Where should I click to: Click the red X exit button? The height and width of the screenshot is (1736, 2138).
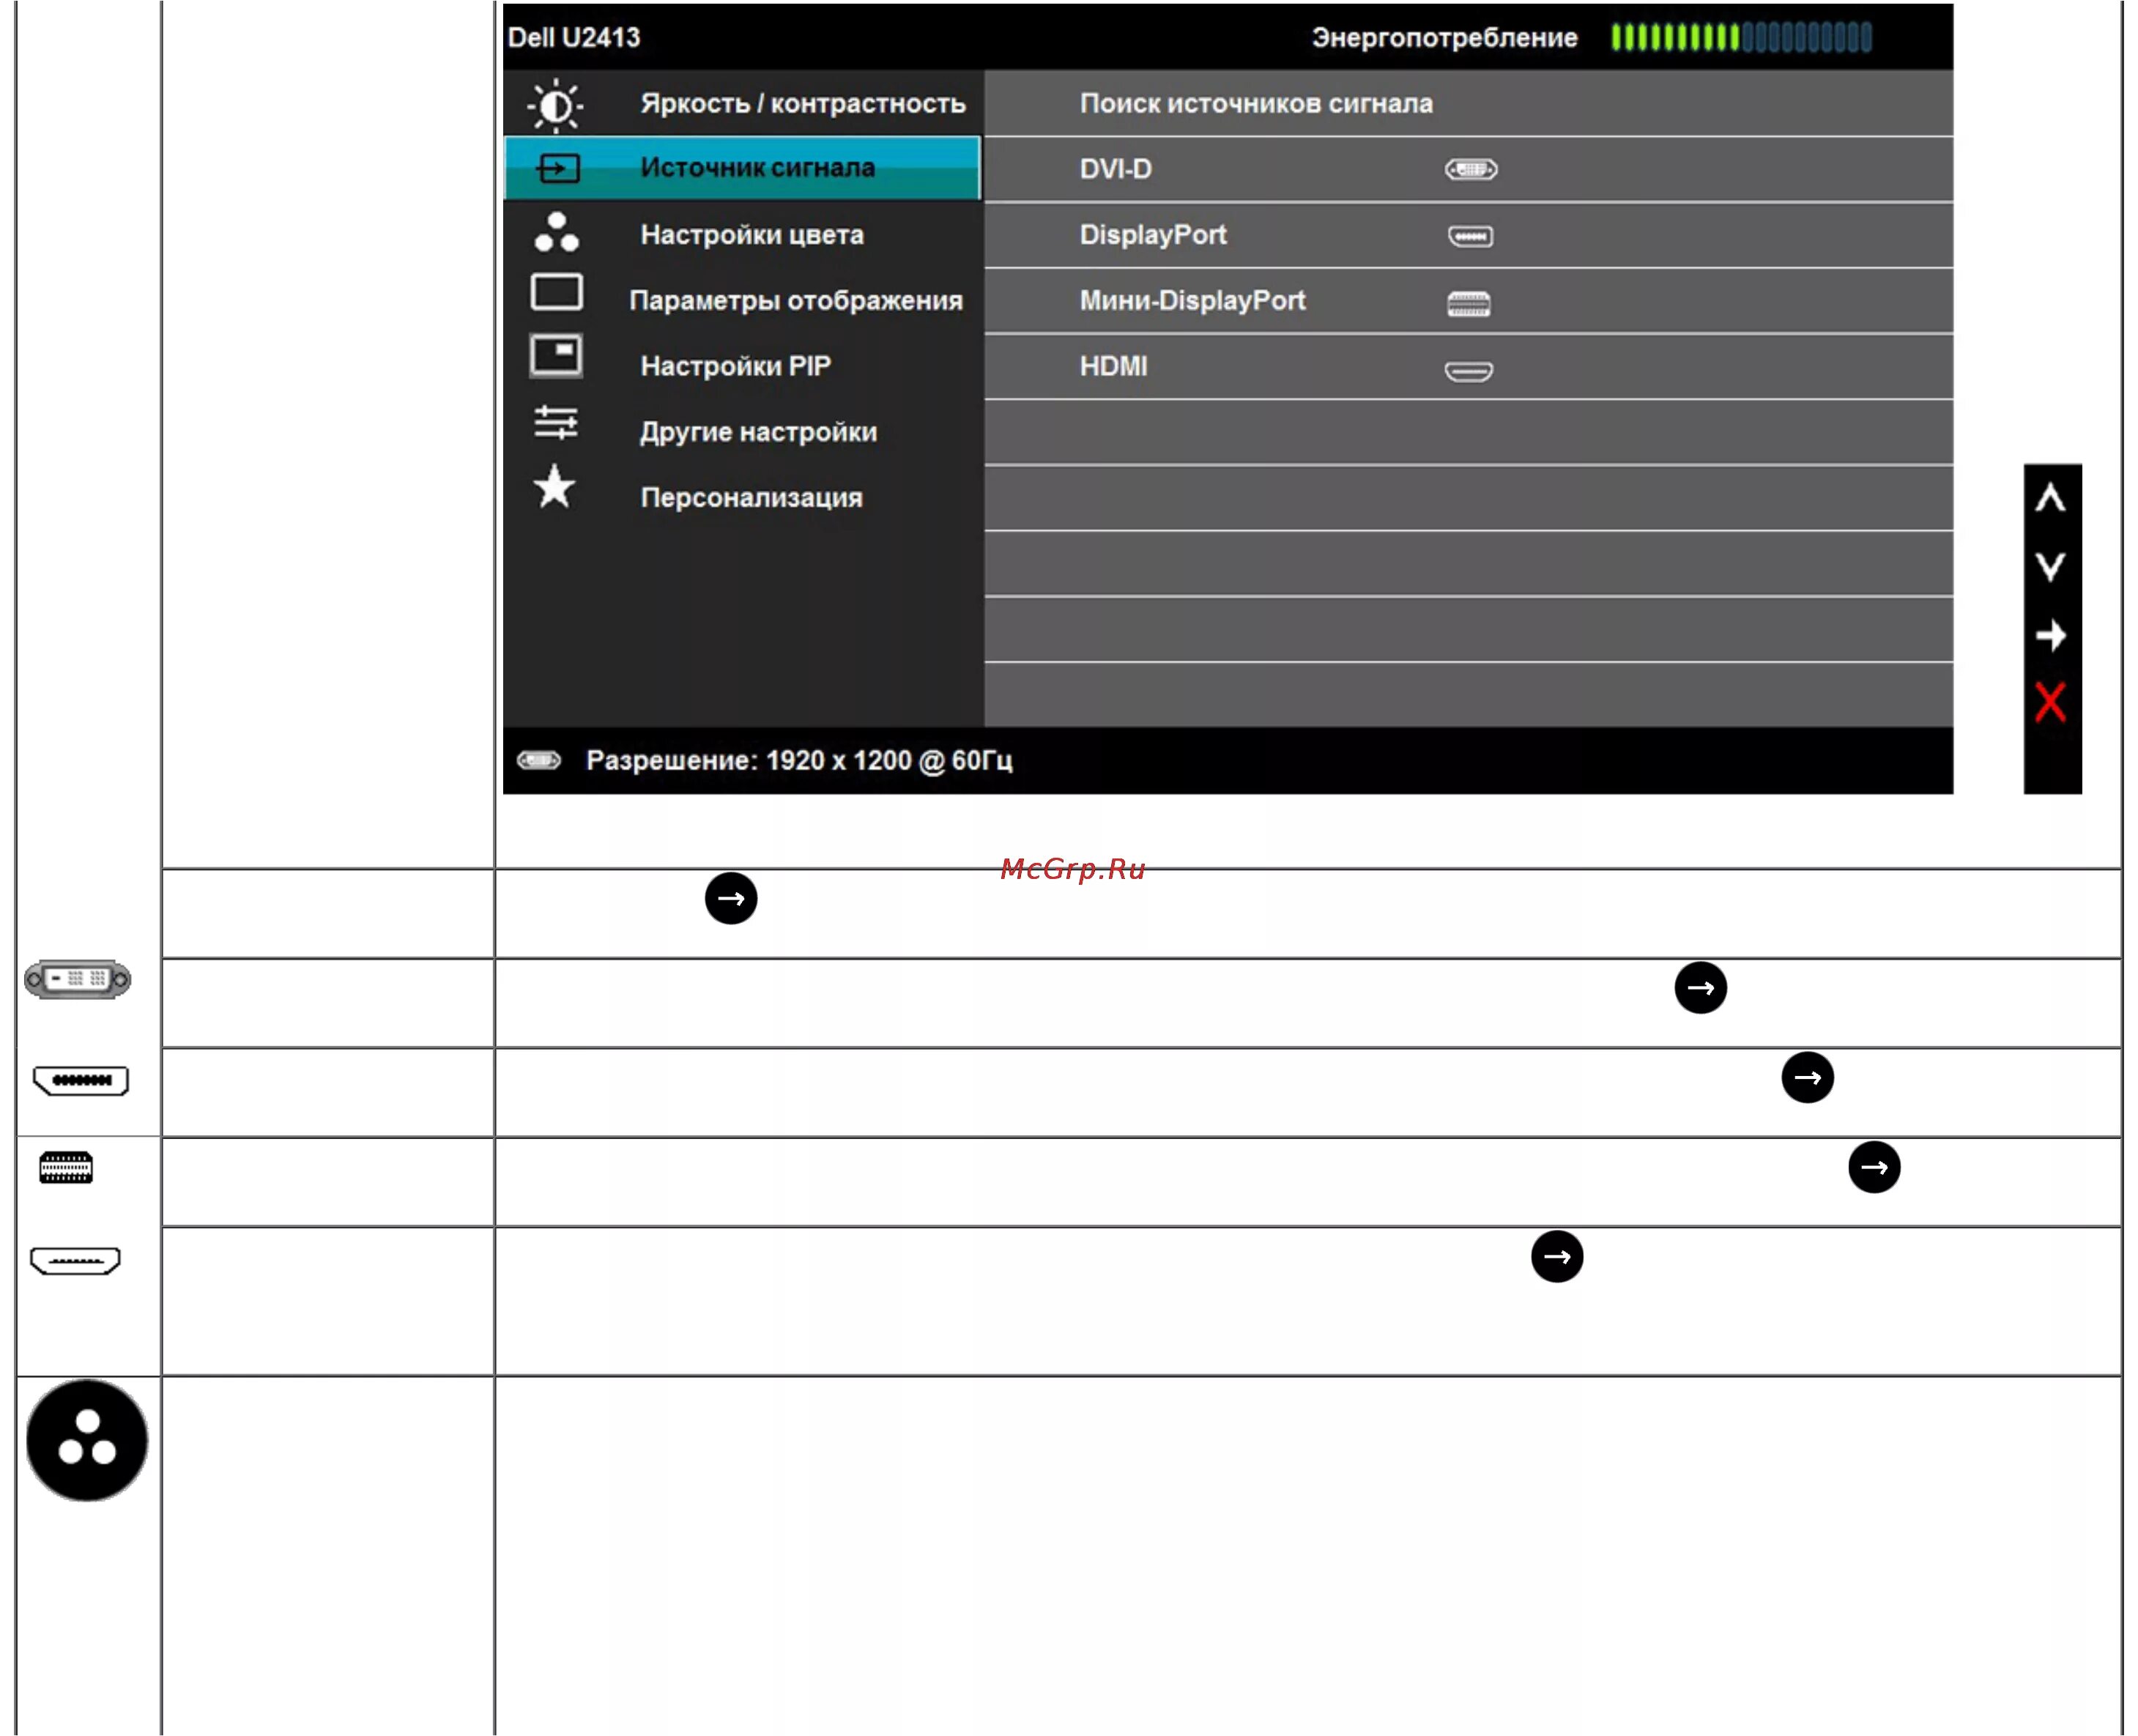[2050, 702]
